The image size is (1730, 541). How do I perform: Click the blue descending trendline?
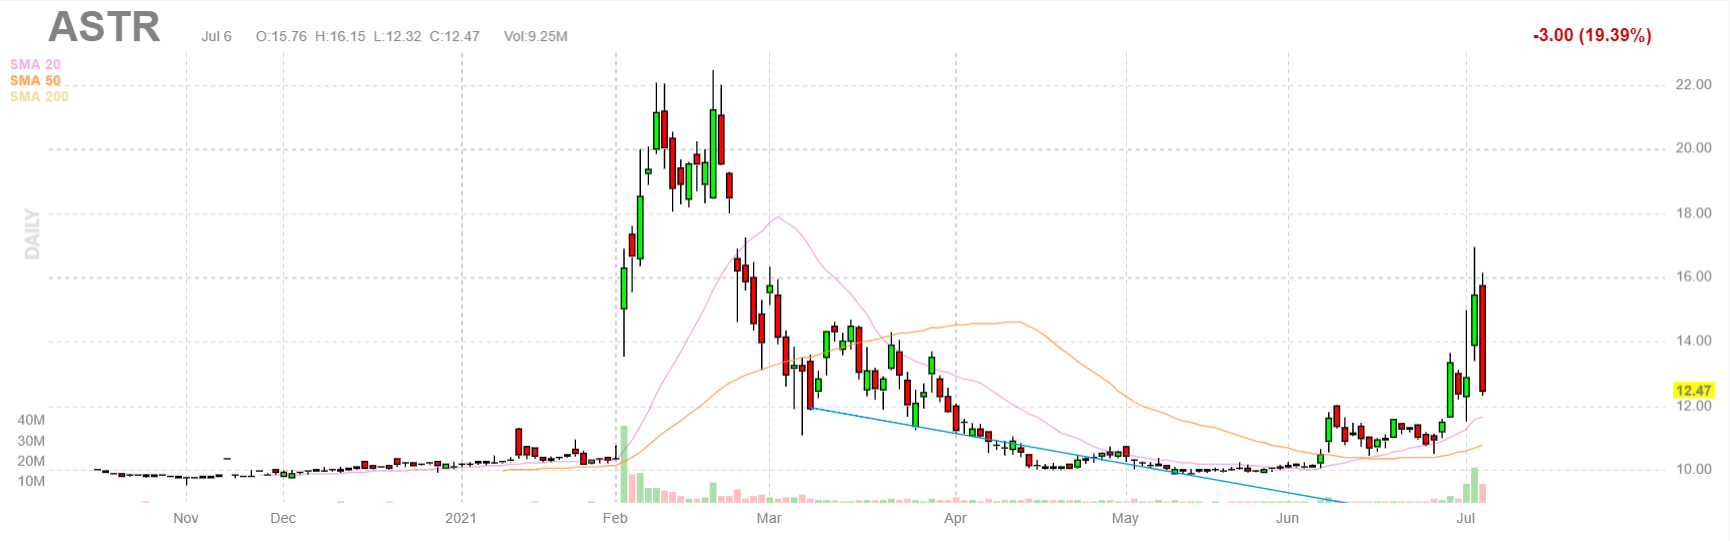(1078, 455)
